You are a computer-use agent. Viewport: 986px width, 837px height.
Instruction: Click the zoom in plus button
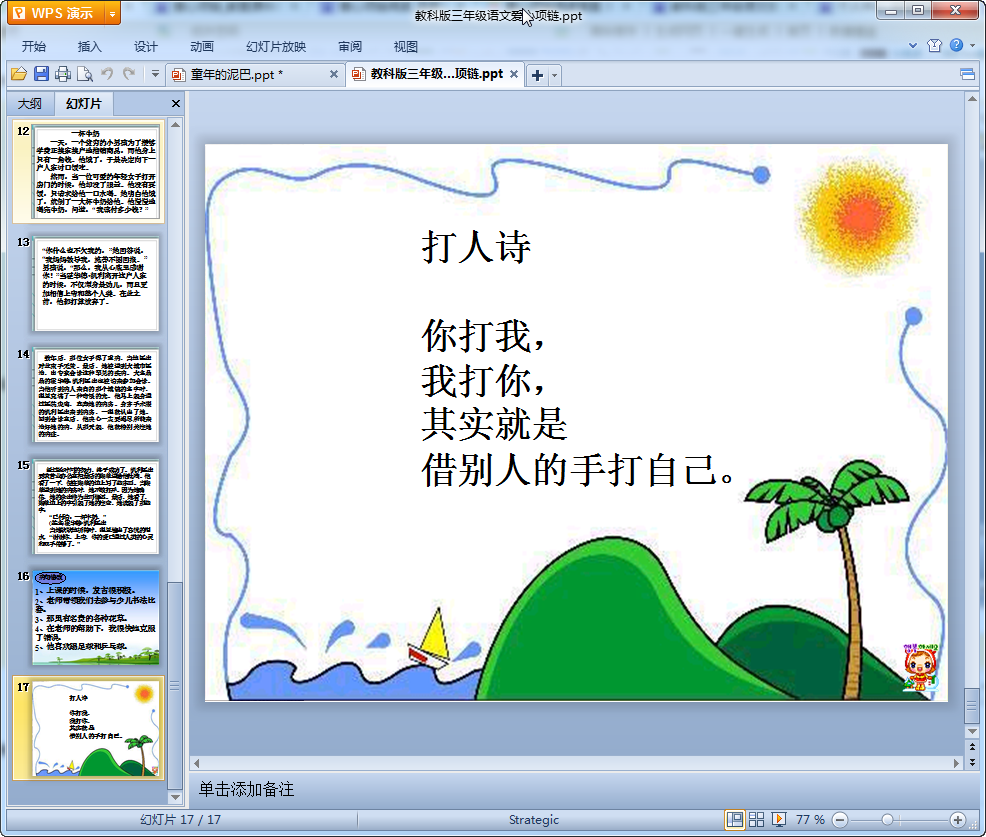pos(957,820)
